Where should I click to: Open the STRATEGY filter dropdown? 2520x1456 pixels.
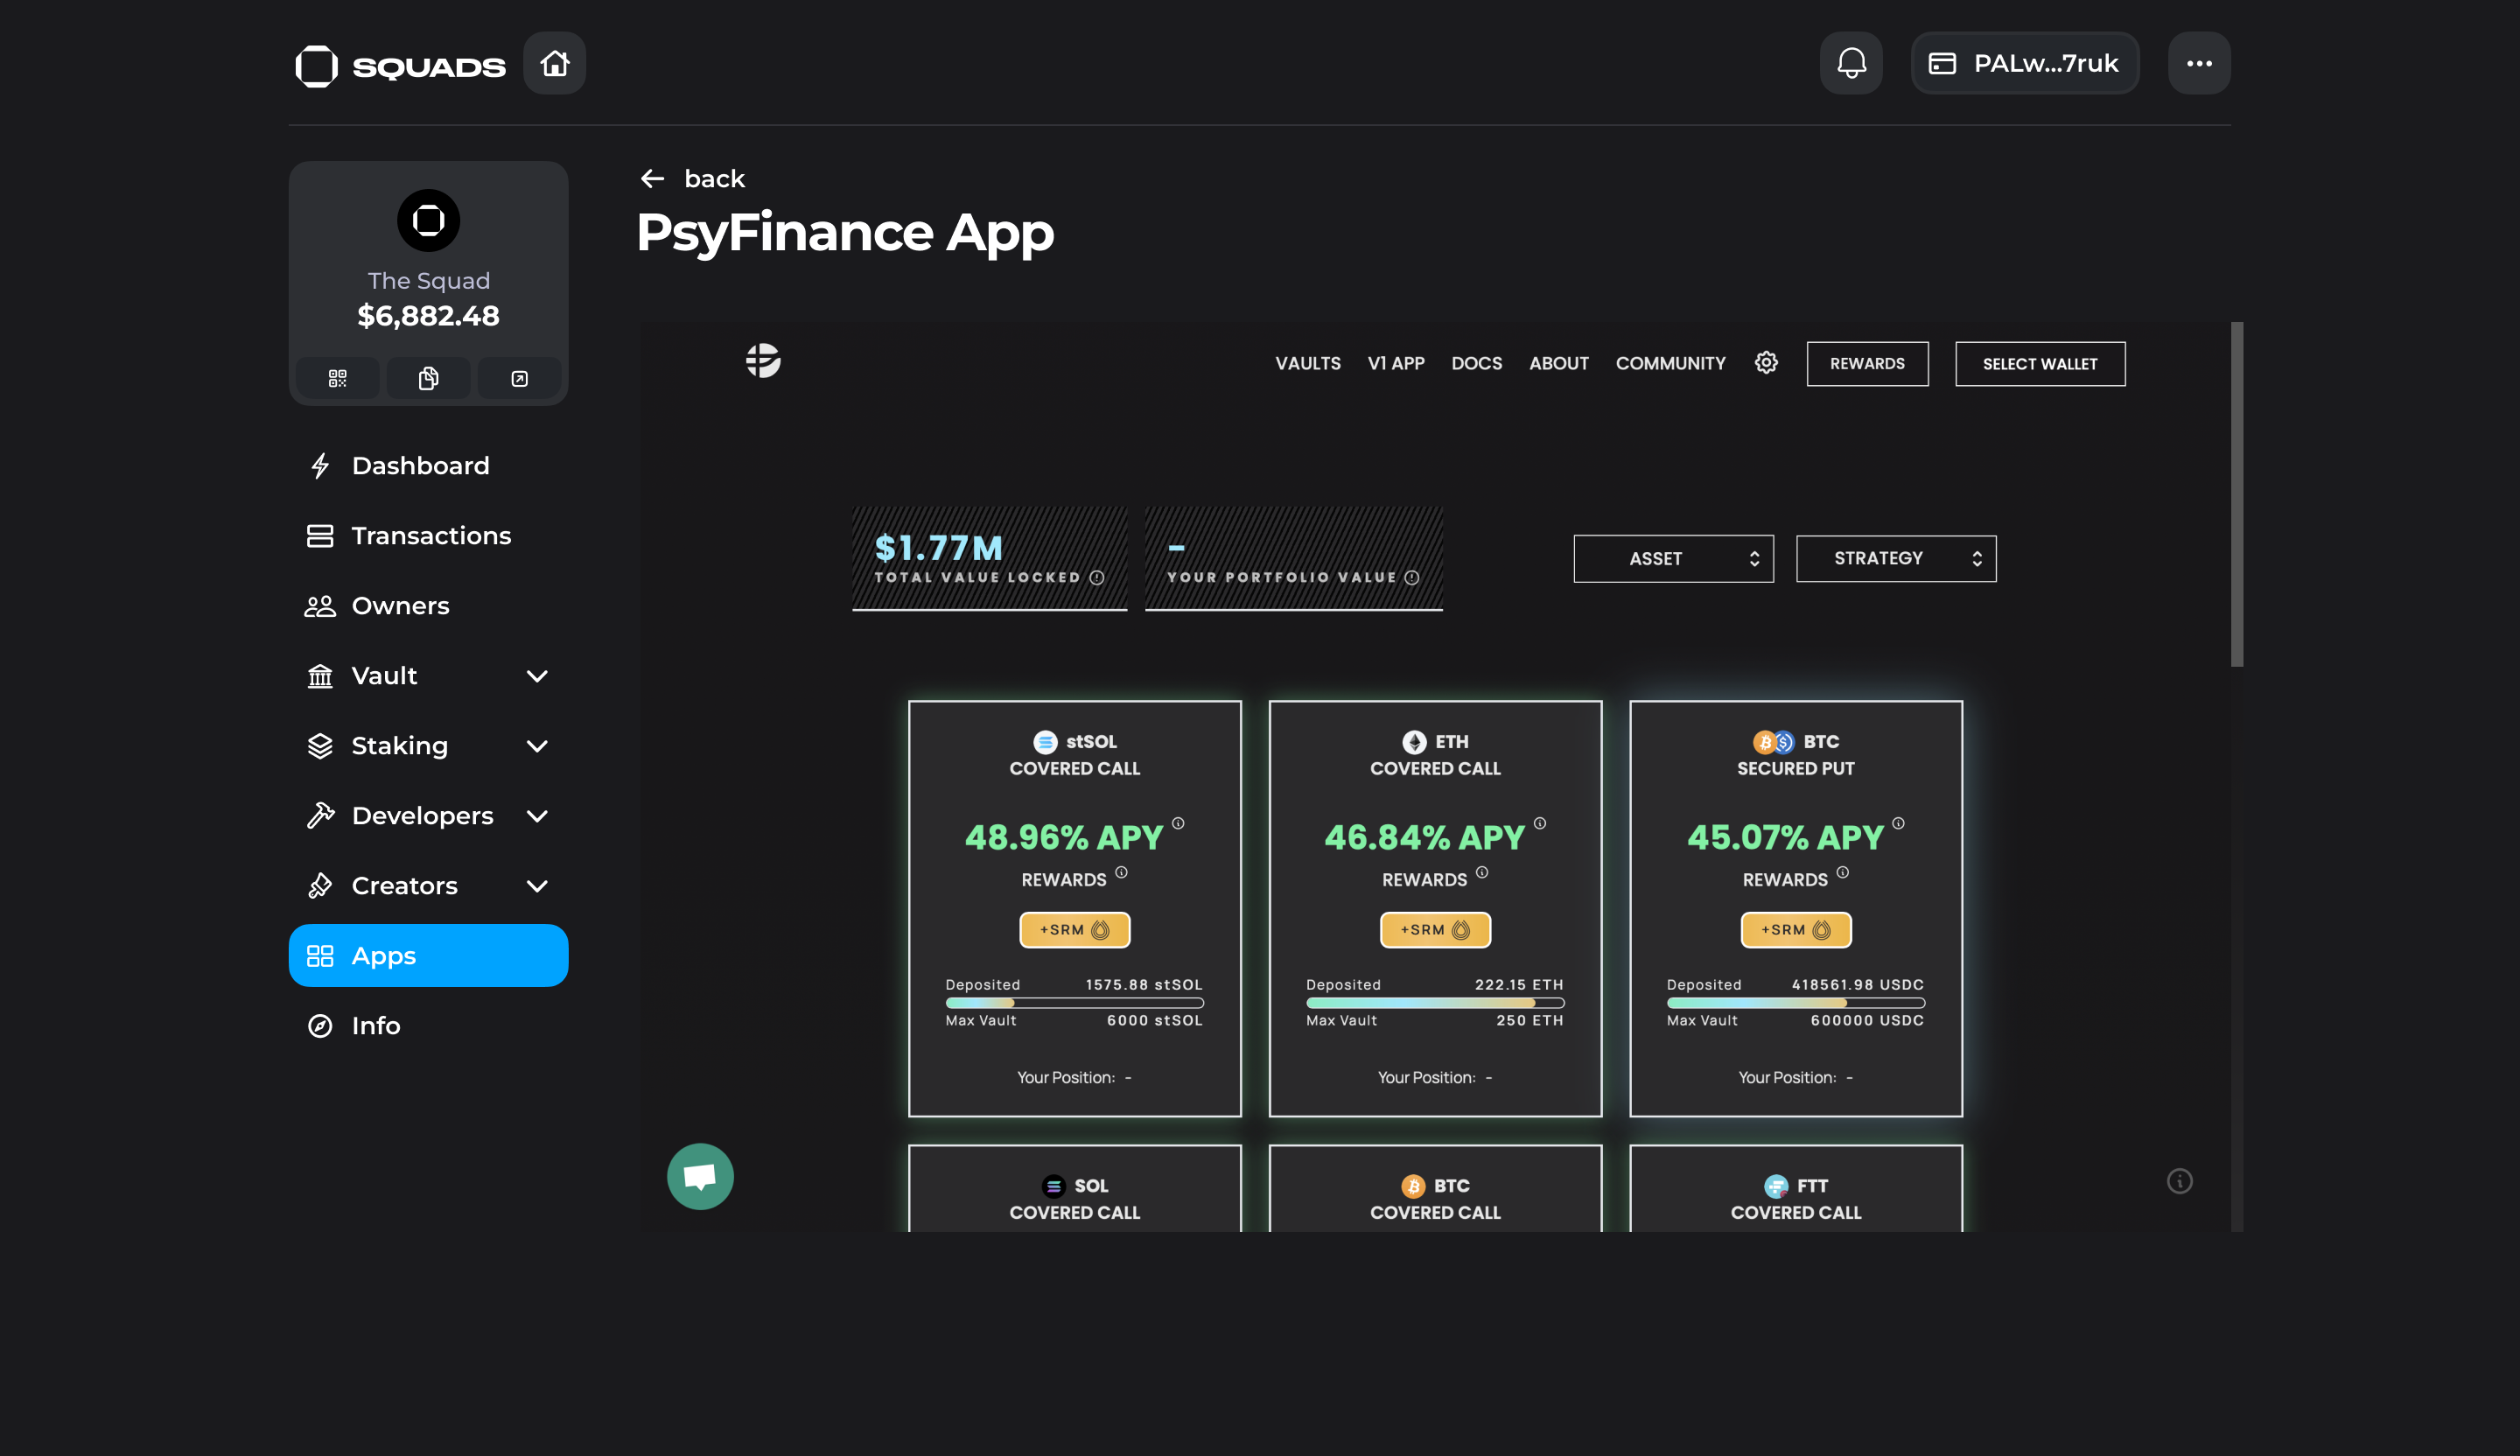(x=1895, y=559)
